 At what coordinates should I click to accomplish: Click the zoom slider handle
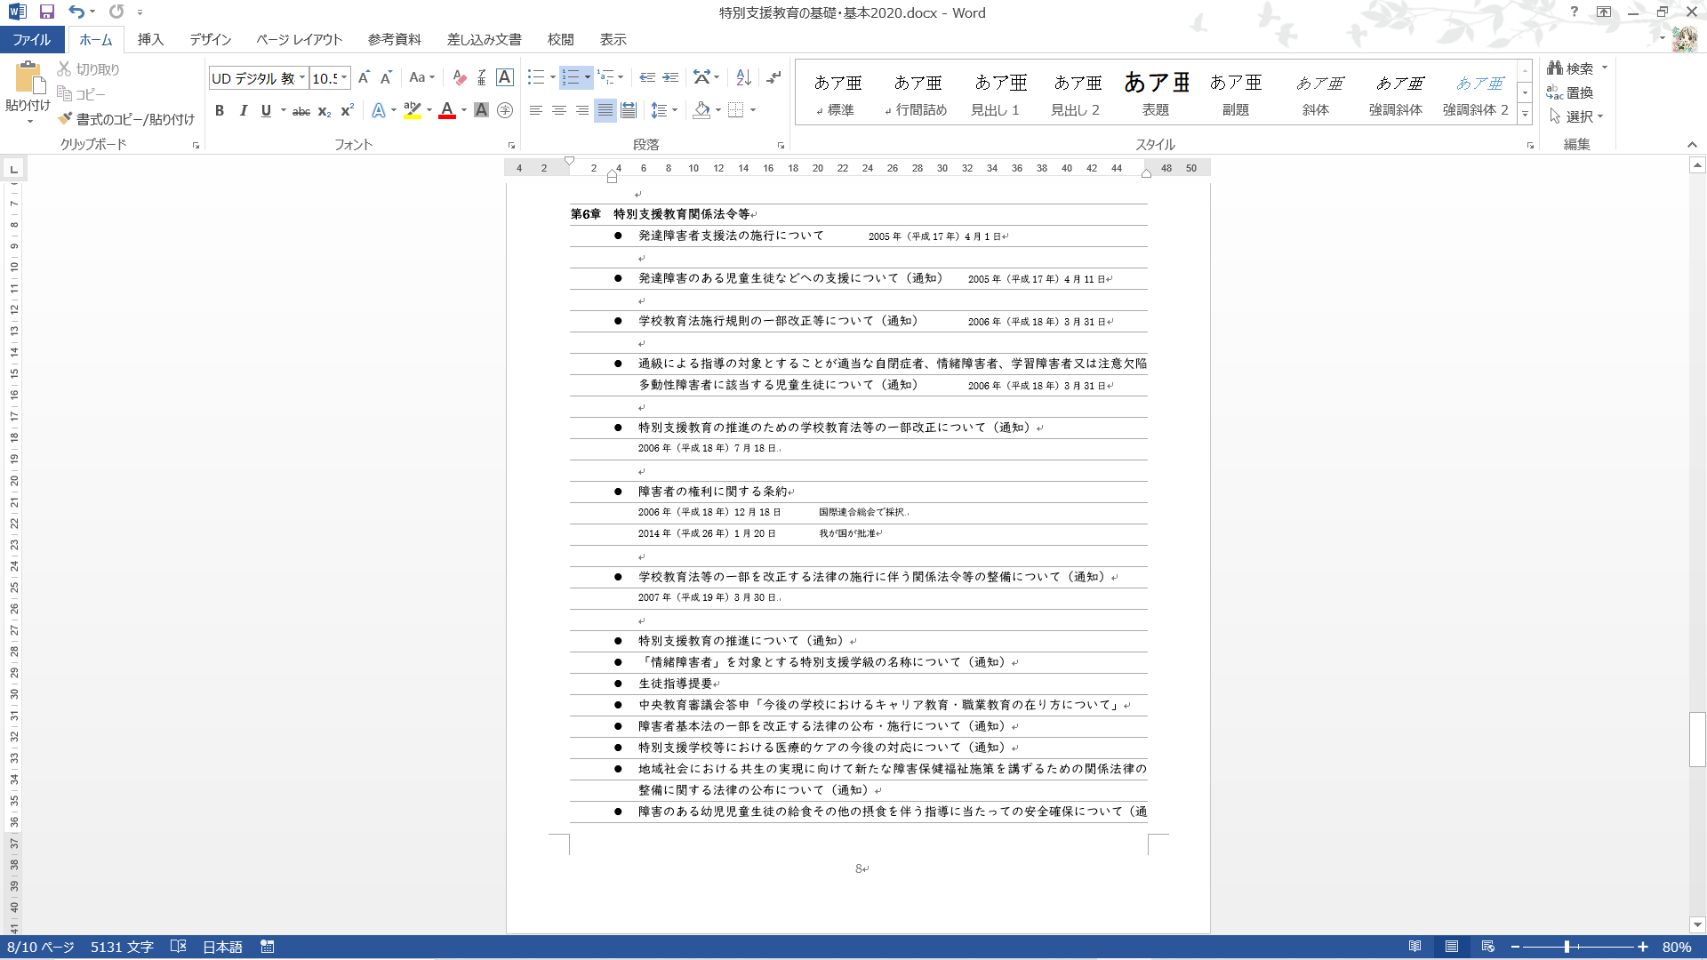coord(1566,947)
